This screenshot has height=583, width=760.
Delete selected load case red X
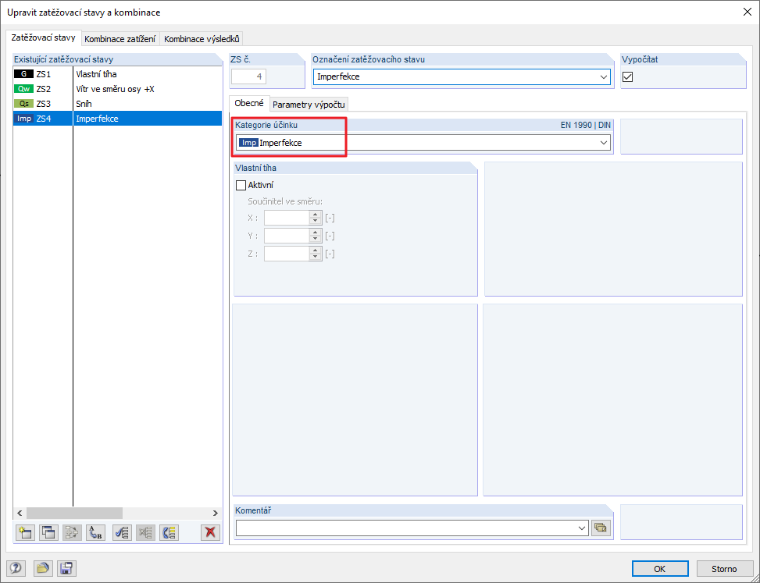coord(210,533)
